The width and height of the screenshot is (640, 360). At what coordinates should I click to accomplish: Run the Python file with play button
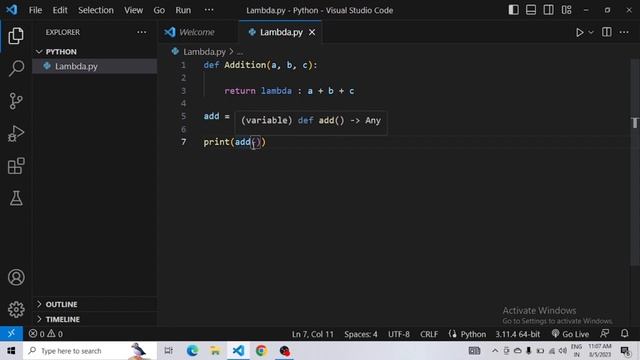579,32
